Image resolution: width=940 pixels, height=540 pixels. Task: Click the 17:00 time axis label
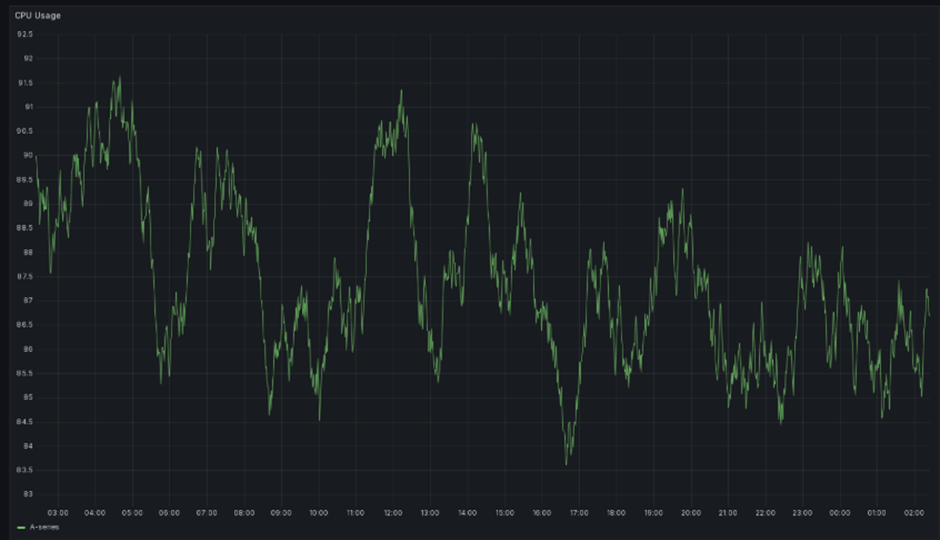[x=579, y=513]
